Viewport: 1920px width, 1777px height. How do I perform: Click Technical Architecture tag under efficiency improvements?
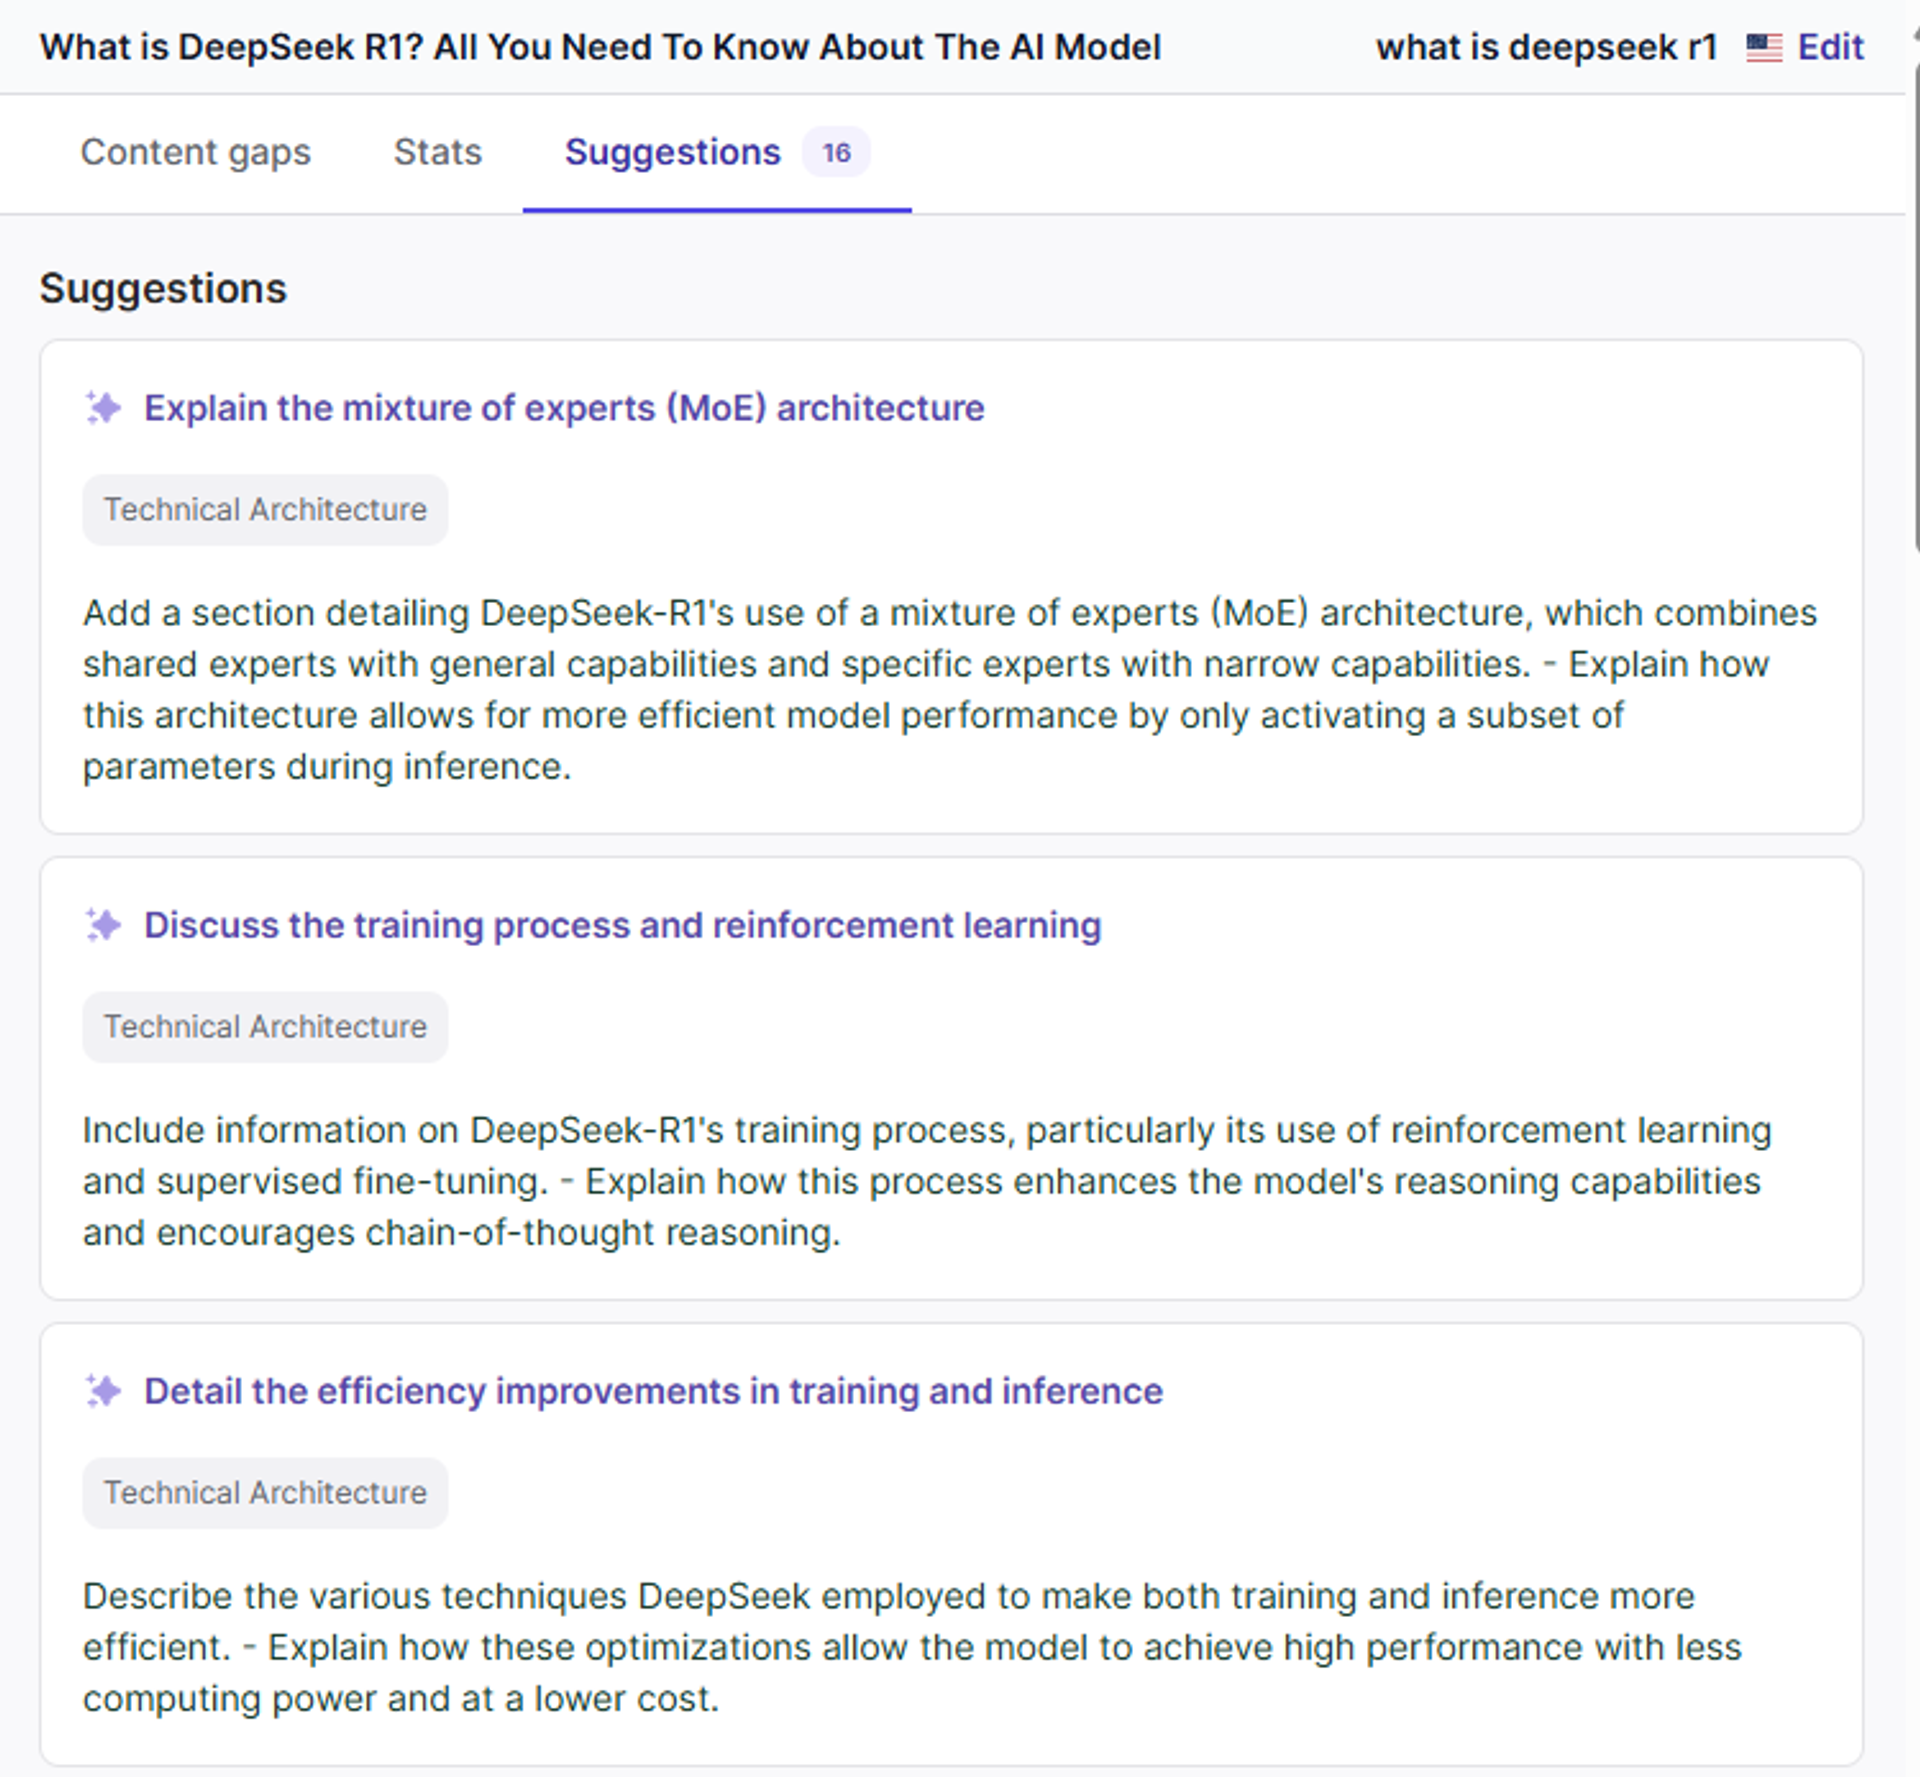coord(265,1493)
